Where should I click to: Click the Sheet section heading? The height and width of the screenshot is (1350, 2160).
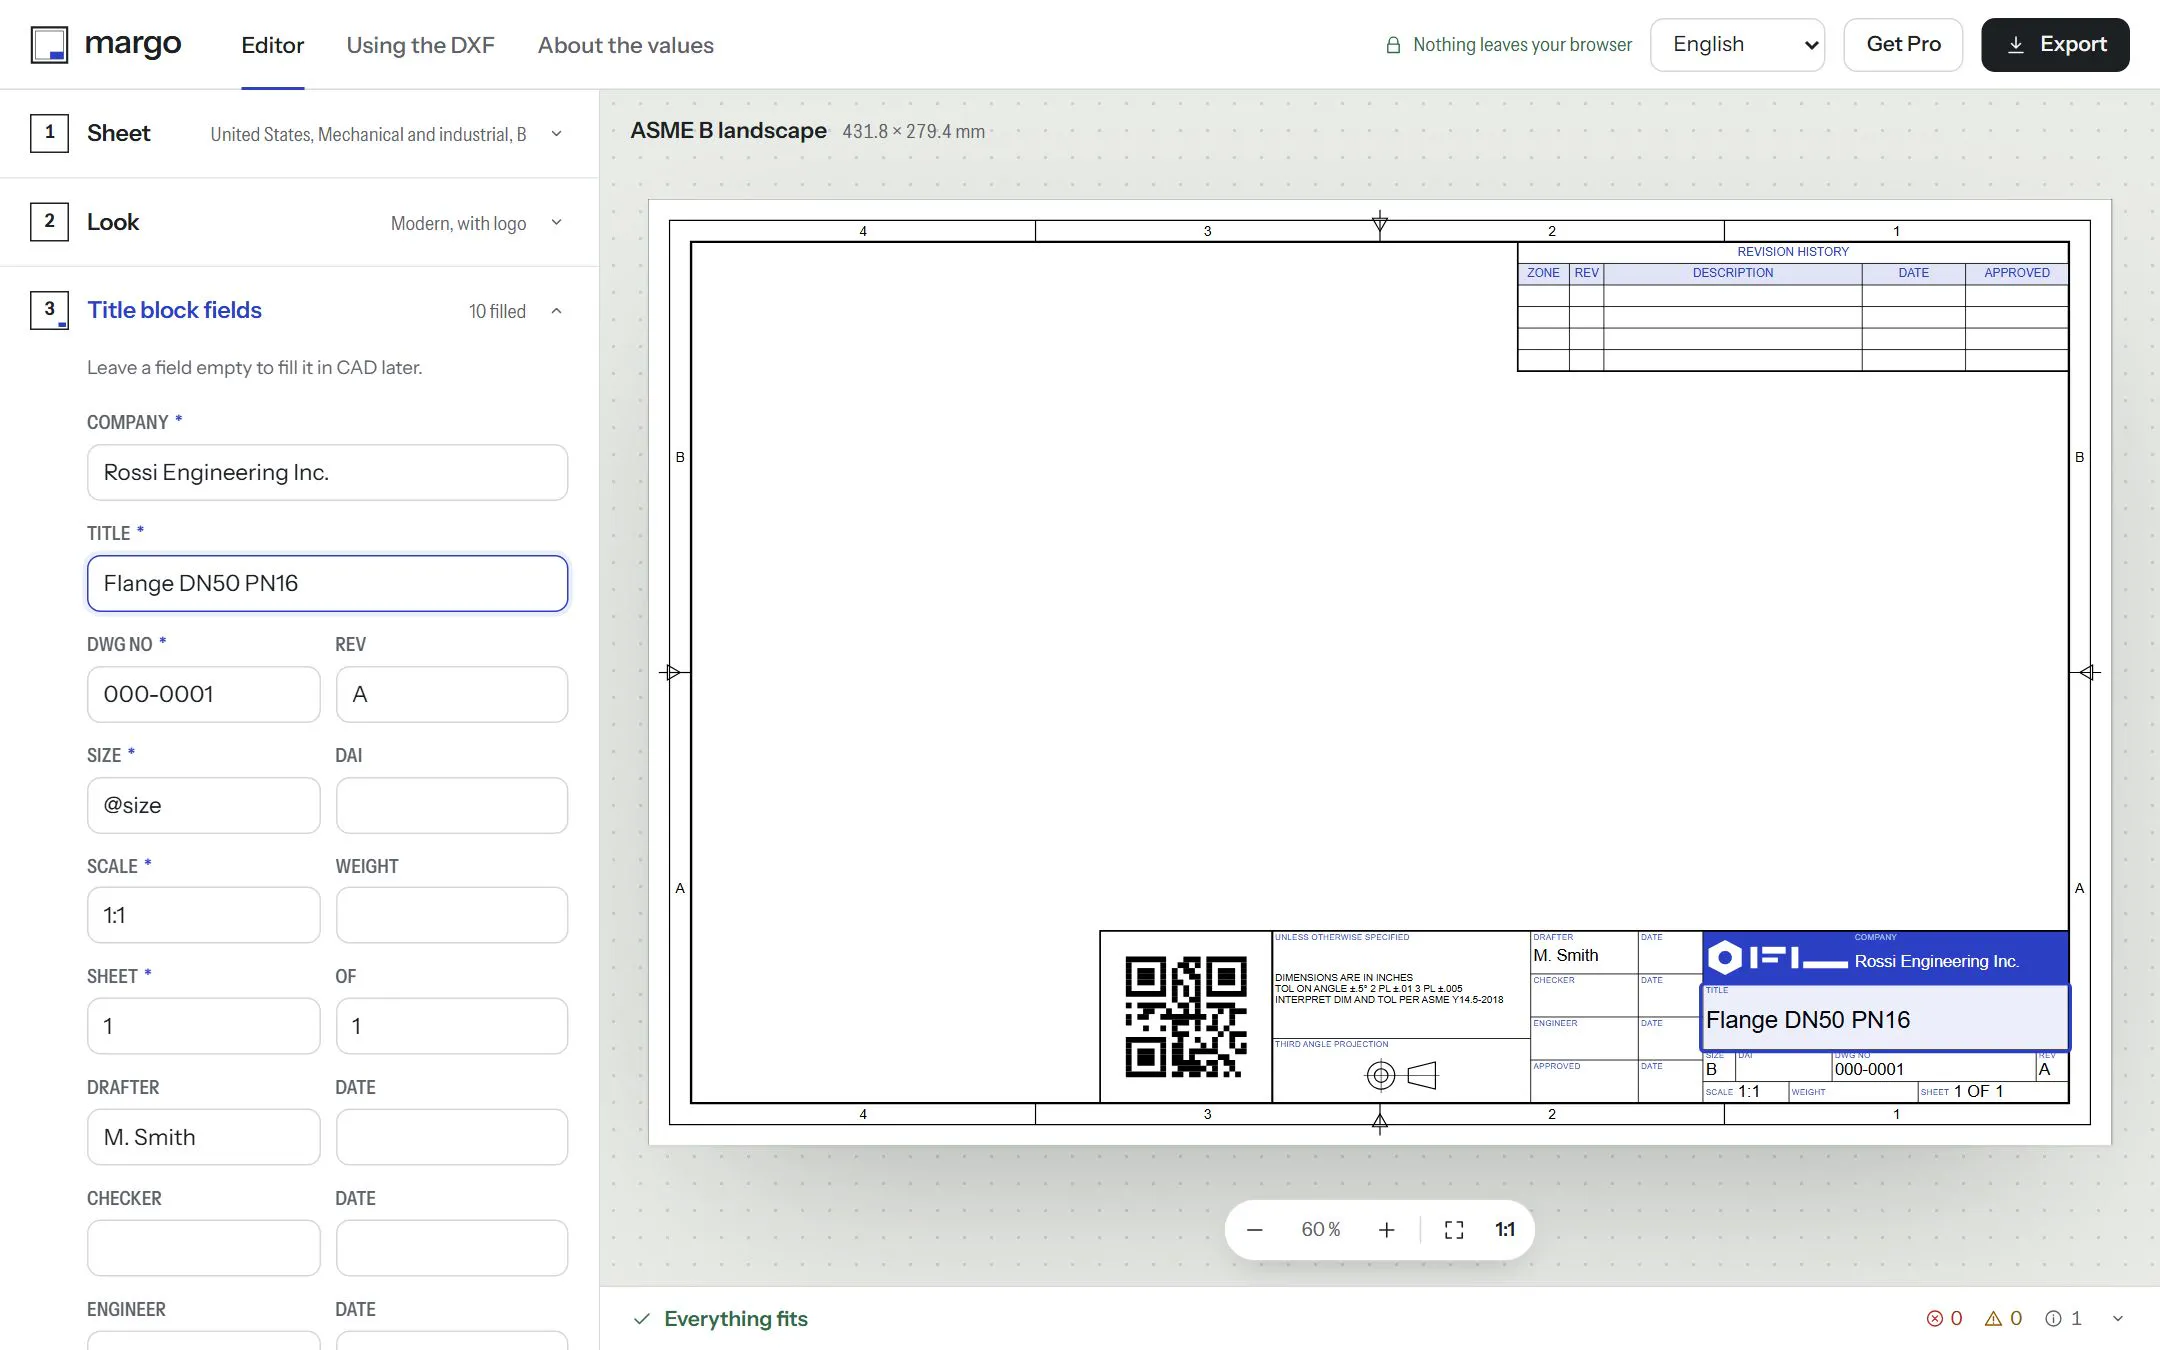[x=118, y=133]
